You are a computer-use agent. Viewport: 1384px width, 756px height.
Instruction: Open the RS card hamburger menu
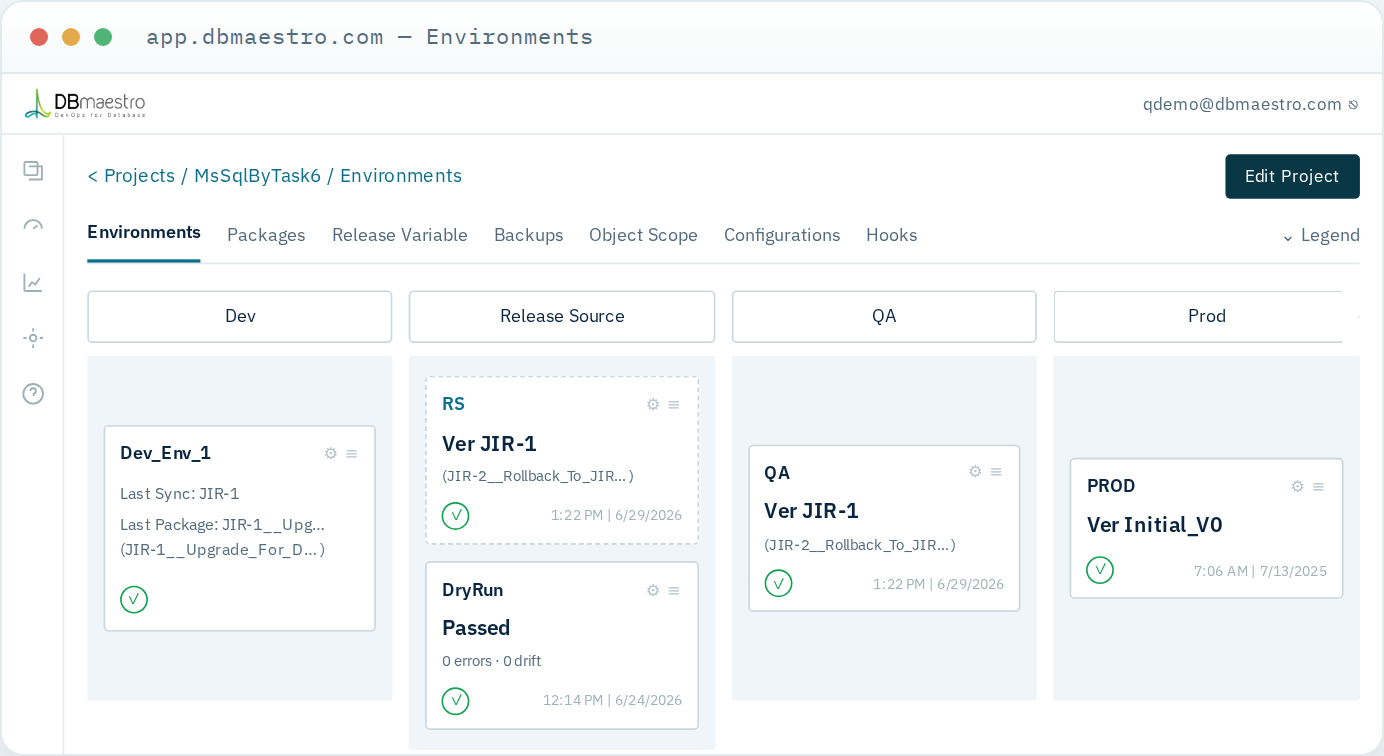coord(674,404)
